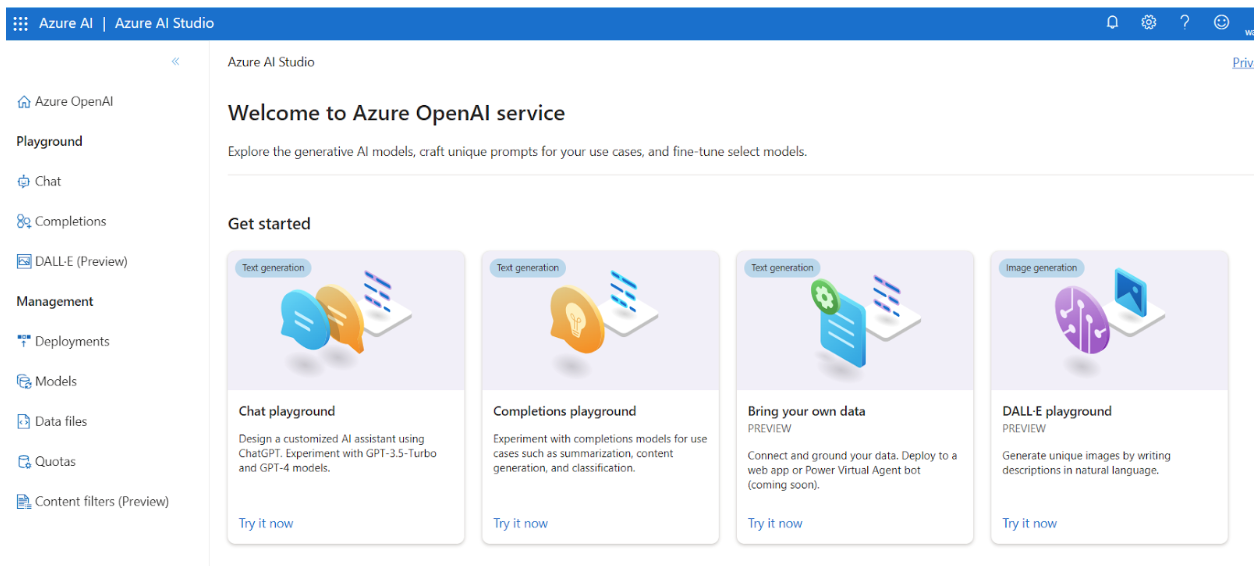Image resolution: width=1259 pixels, height=566 pixels.
Task: Open Completions in the Playground menu
Action: (x=70, y=221)
